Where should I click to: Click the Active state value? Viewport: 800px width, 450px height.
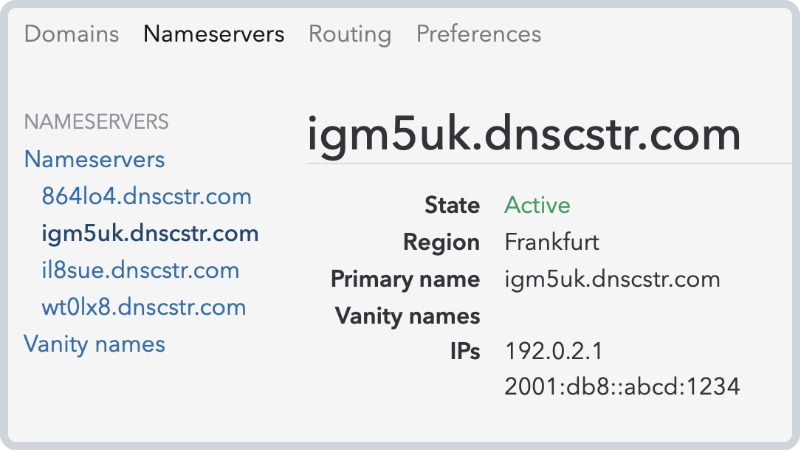(x=537, y=205)
